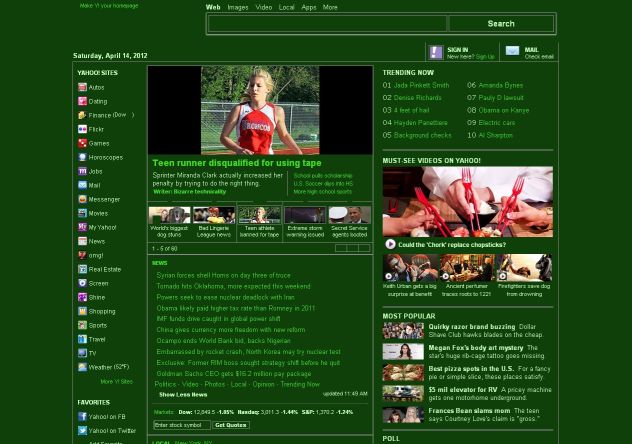Open Megan Fox's body art mystery story
The height and width of the screenshot is (444, 632).
476,348
